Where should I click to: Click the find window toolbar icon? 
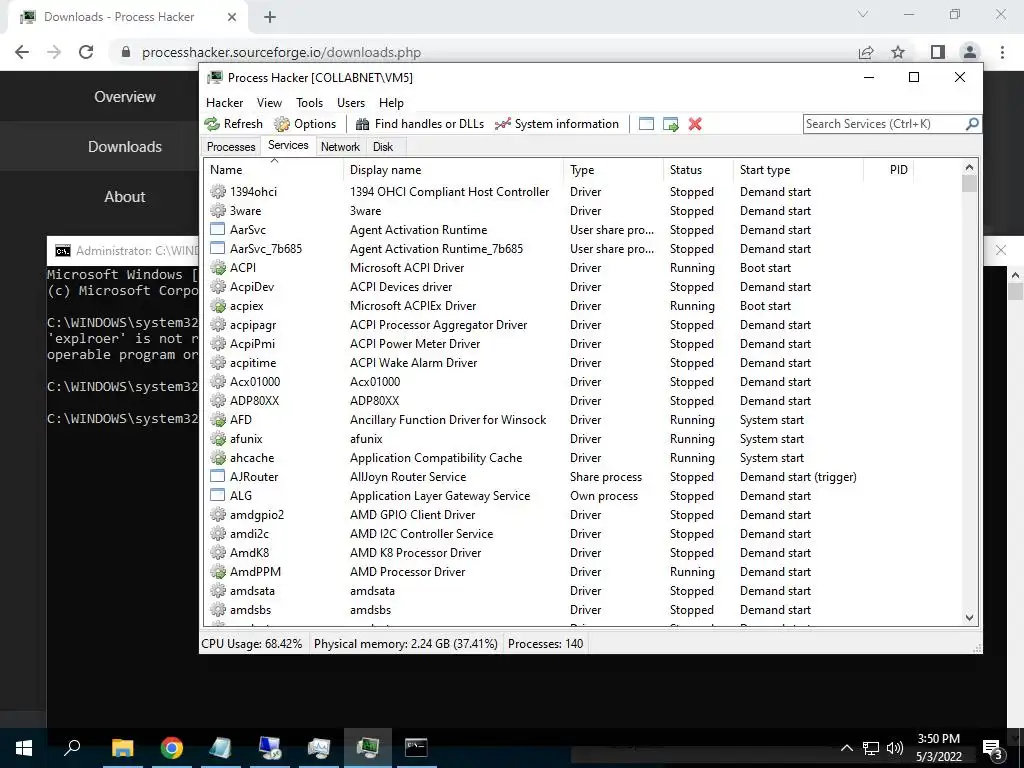click(646, 124)
